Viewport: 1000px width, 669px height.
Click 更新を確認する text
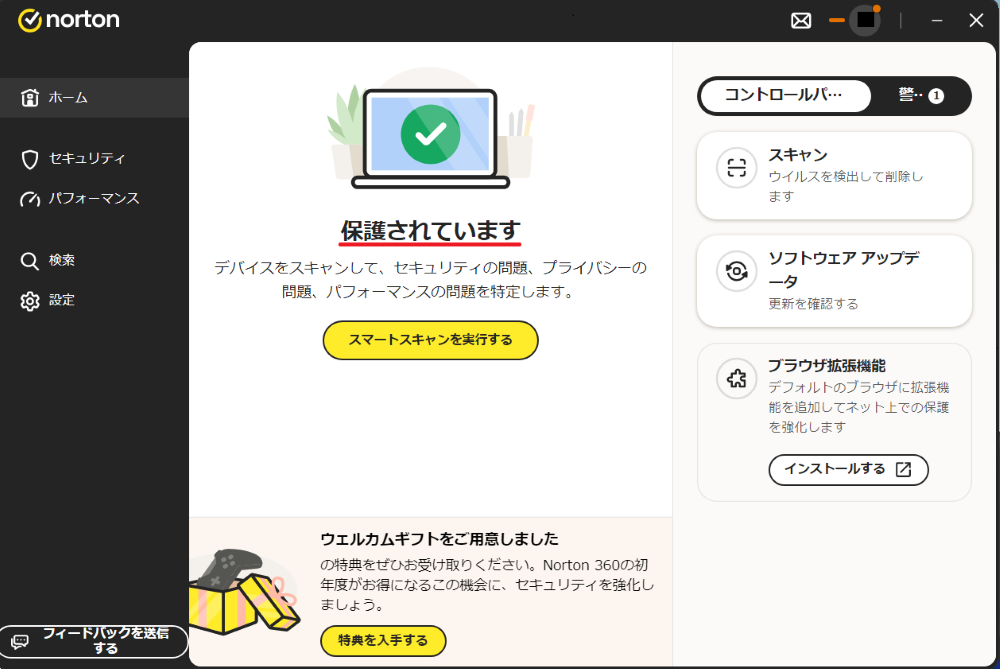(x=813, y=304)
